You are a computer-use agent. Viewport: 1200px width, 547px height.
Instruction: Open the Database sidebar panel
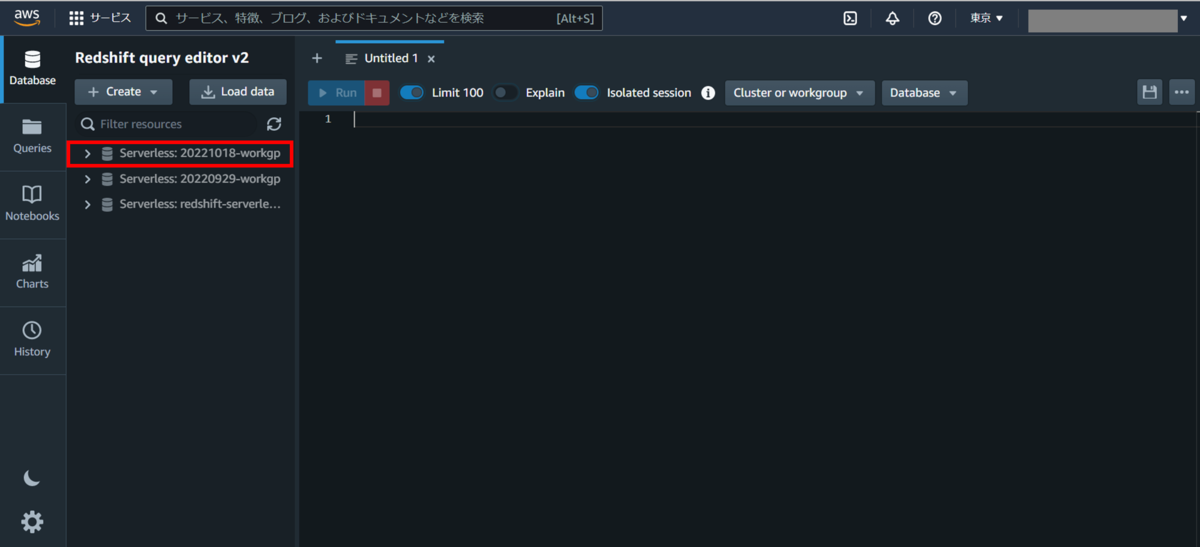click(x=32, y=68)
